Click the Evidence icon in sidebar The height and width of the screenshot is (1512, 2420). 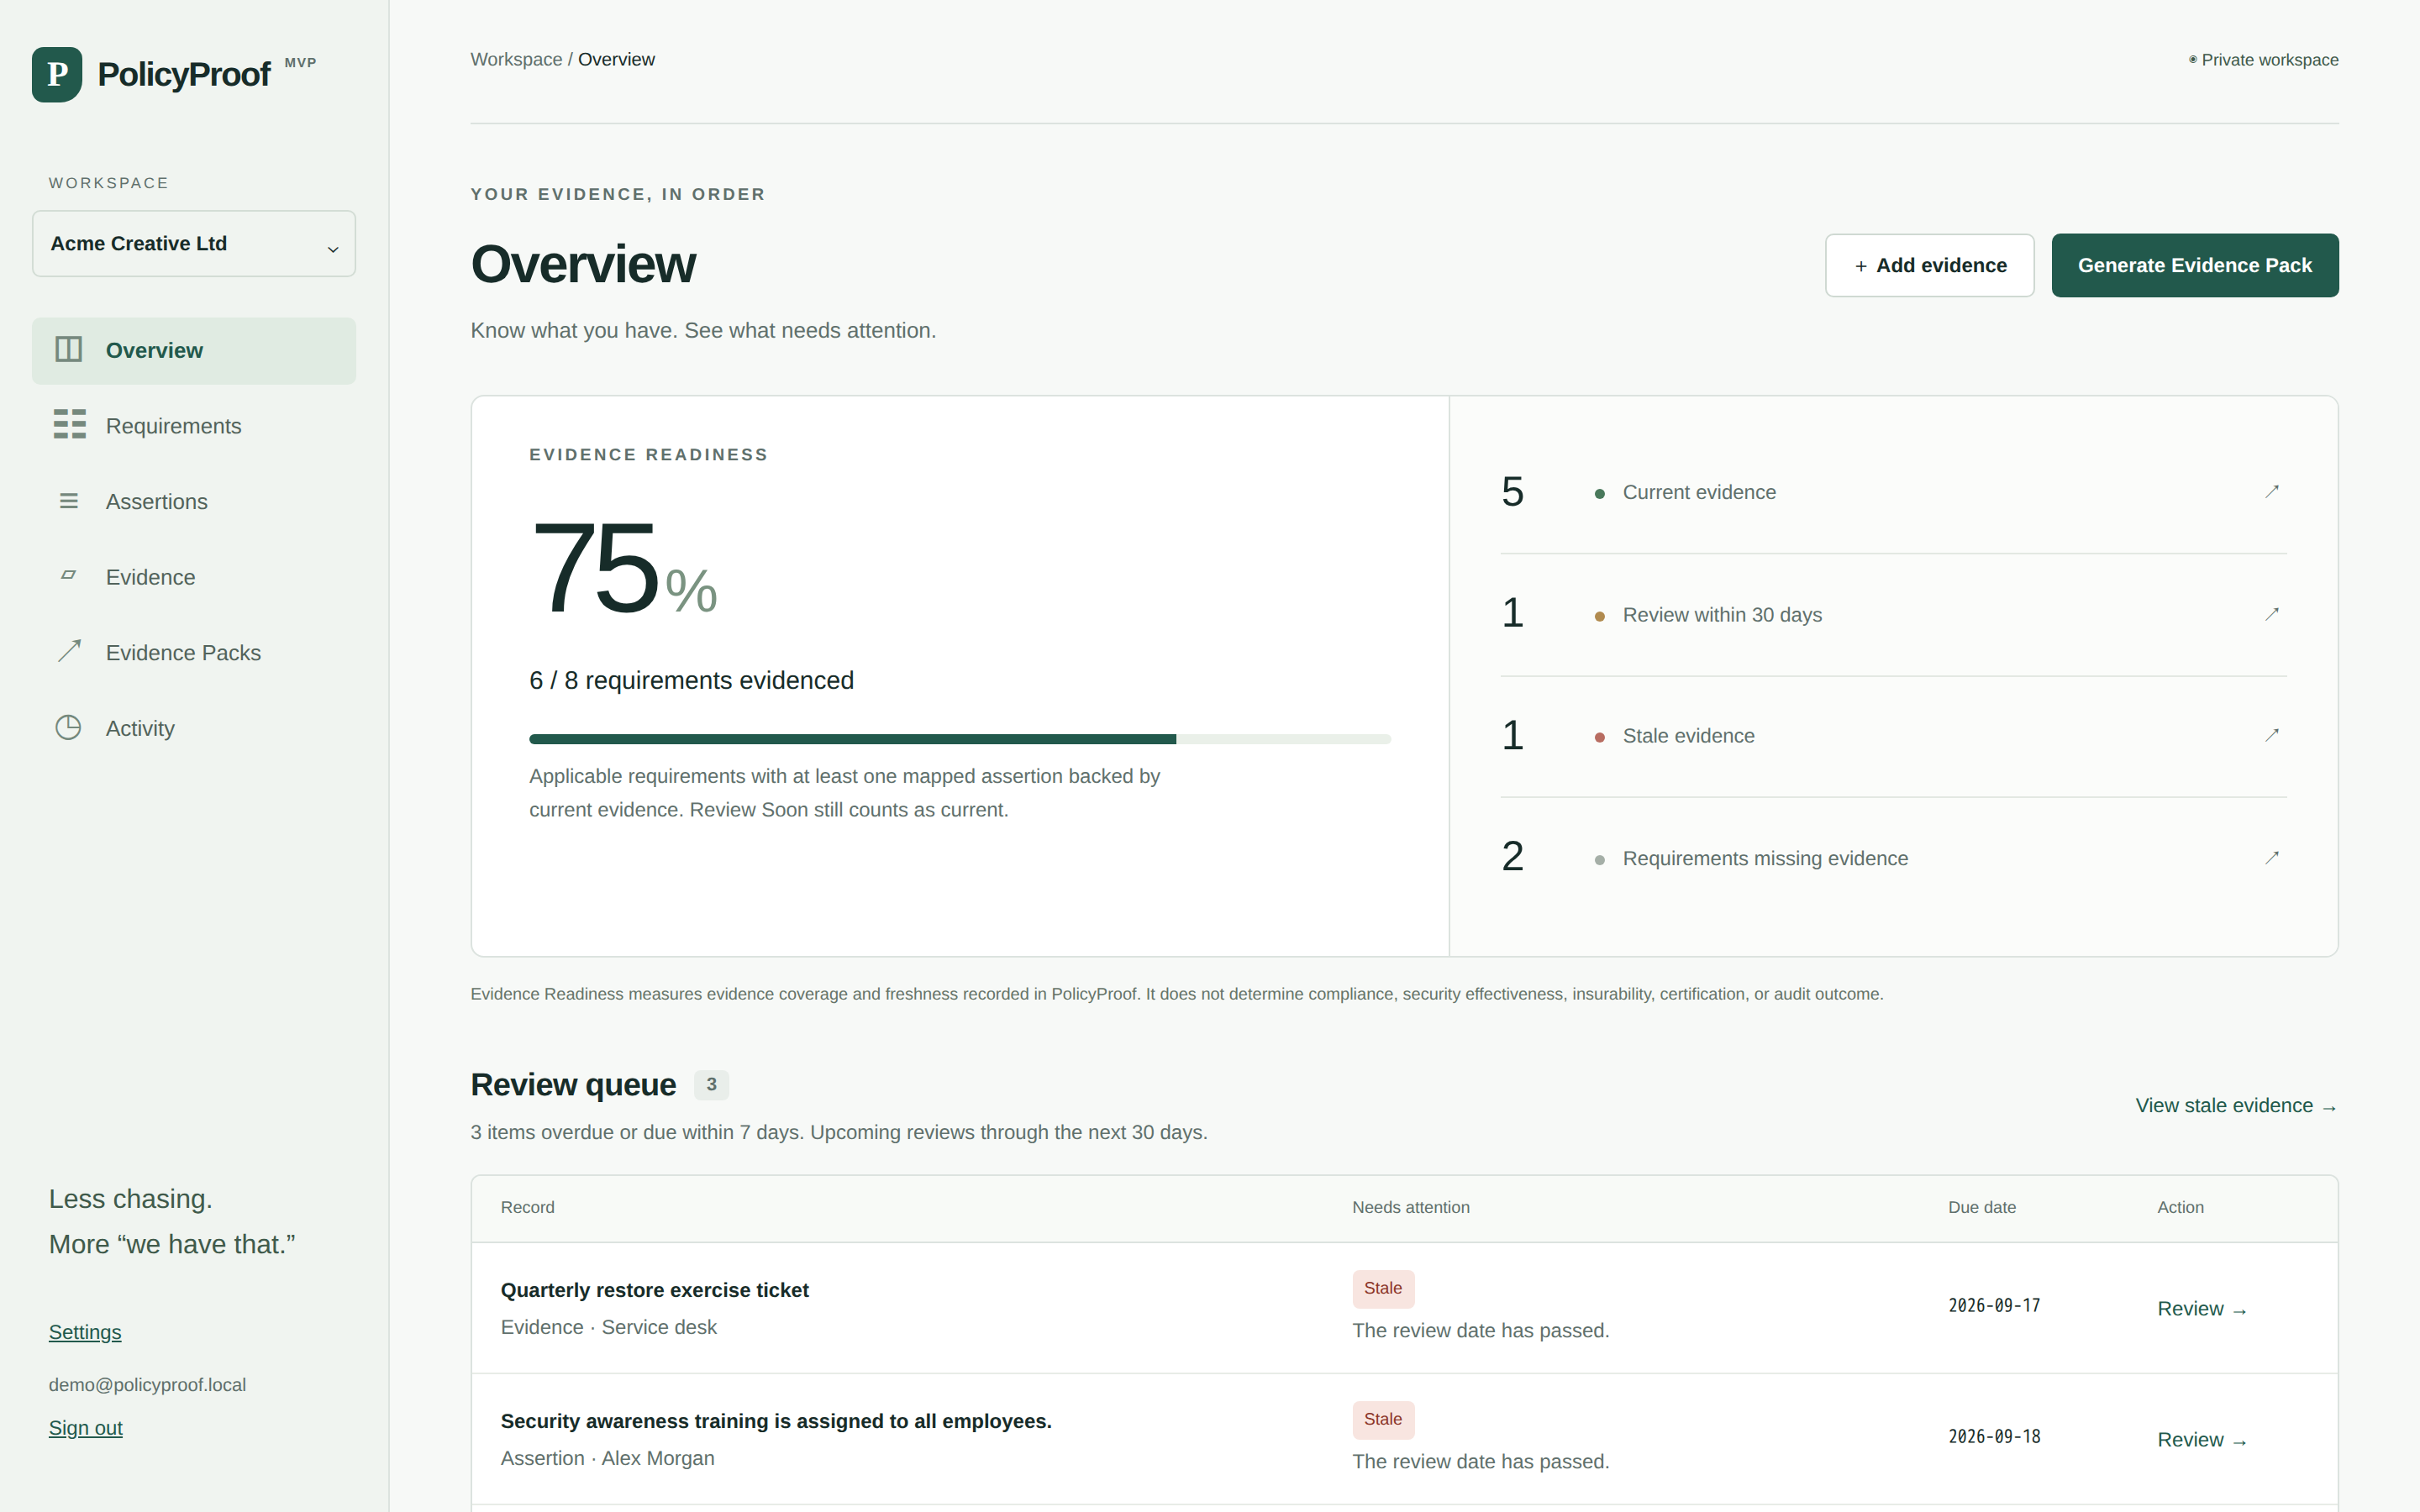click(x=68, y=575)
